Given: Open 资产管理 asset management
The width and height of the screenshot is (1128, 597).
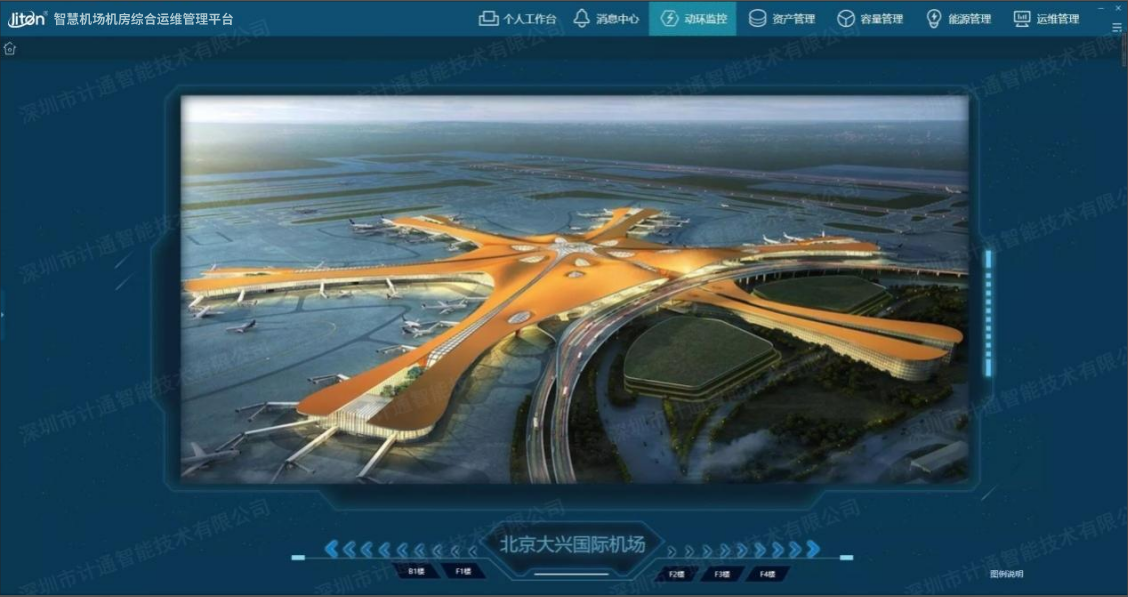Looking at the screenshot, I should (782, 19).
